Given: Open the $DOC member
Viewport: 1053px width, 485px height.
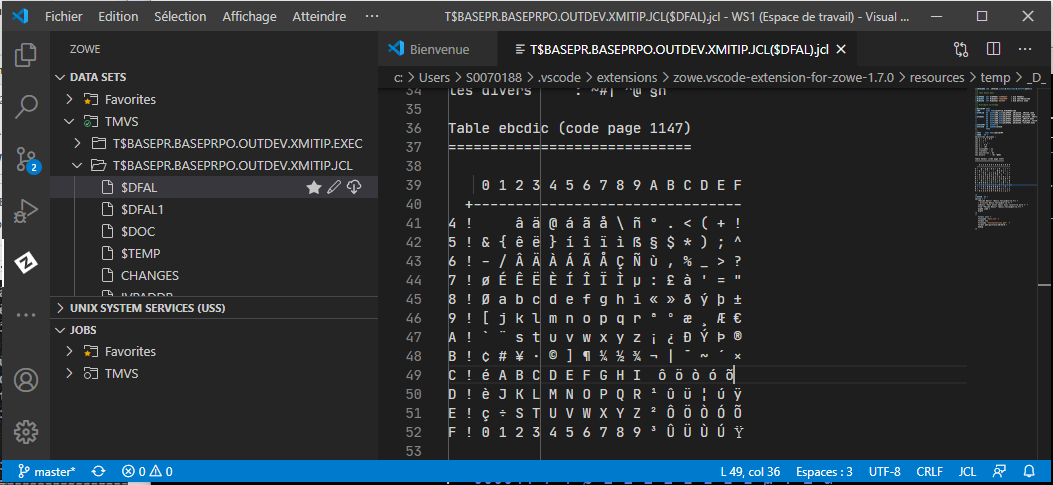Looking at the screenshot, I should click(x=138, y=232).
